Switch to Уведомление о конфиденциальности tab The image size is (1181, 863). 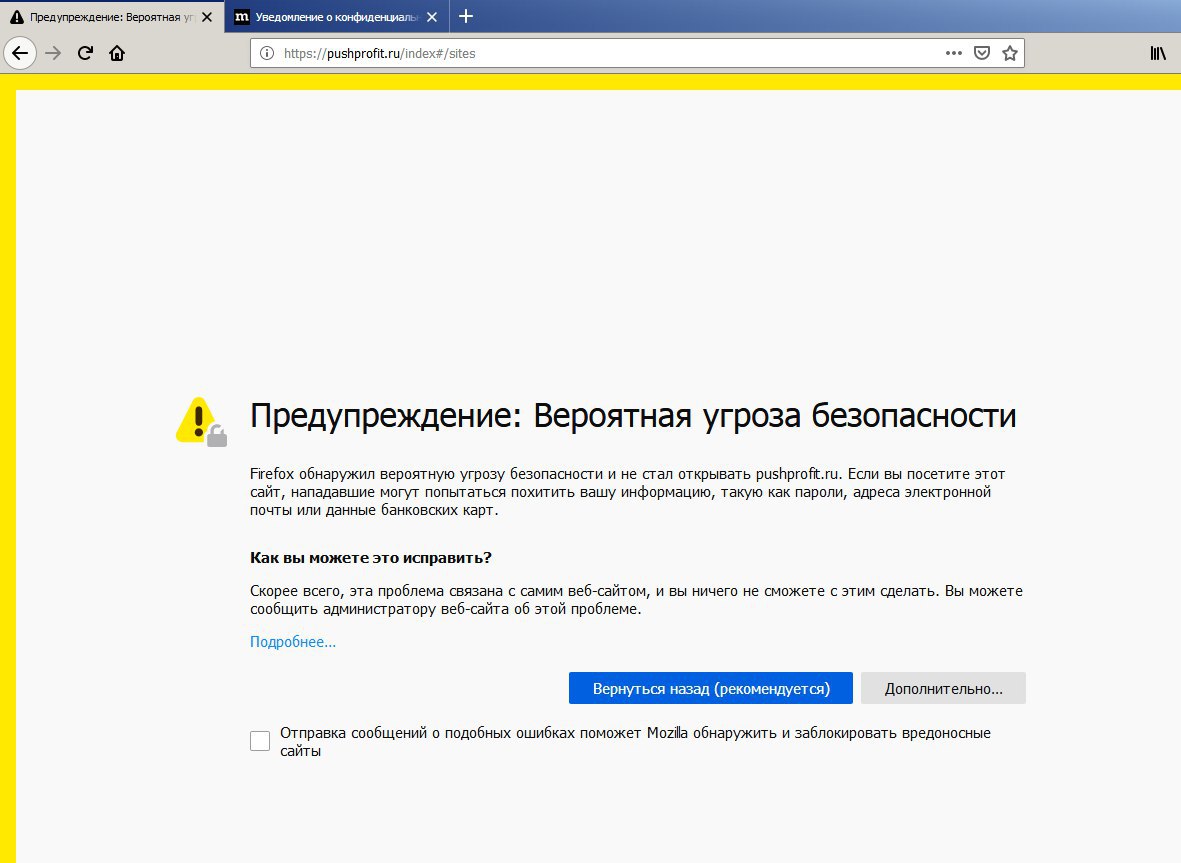point(337,17)
